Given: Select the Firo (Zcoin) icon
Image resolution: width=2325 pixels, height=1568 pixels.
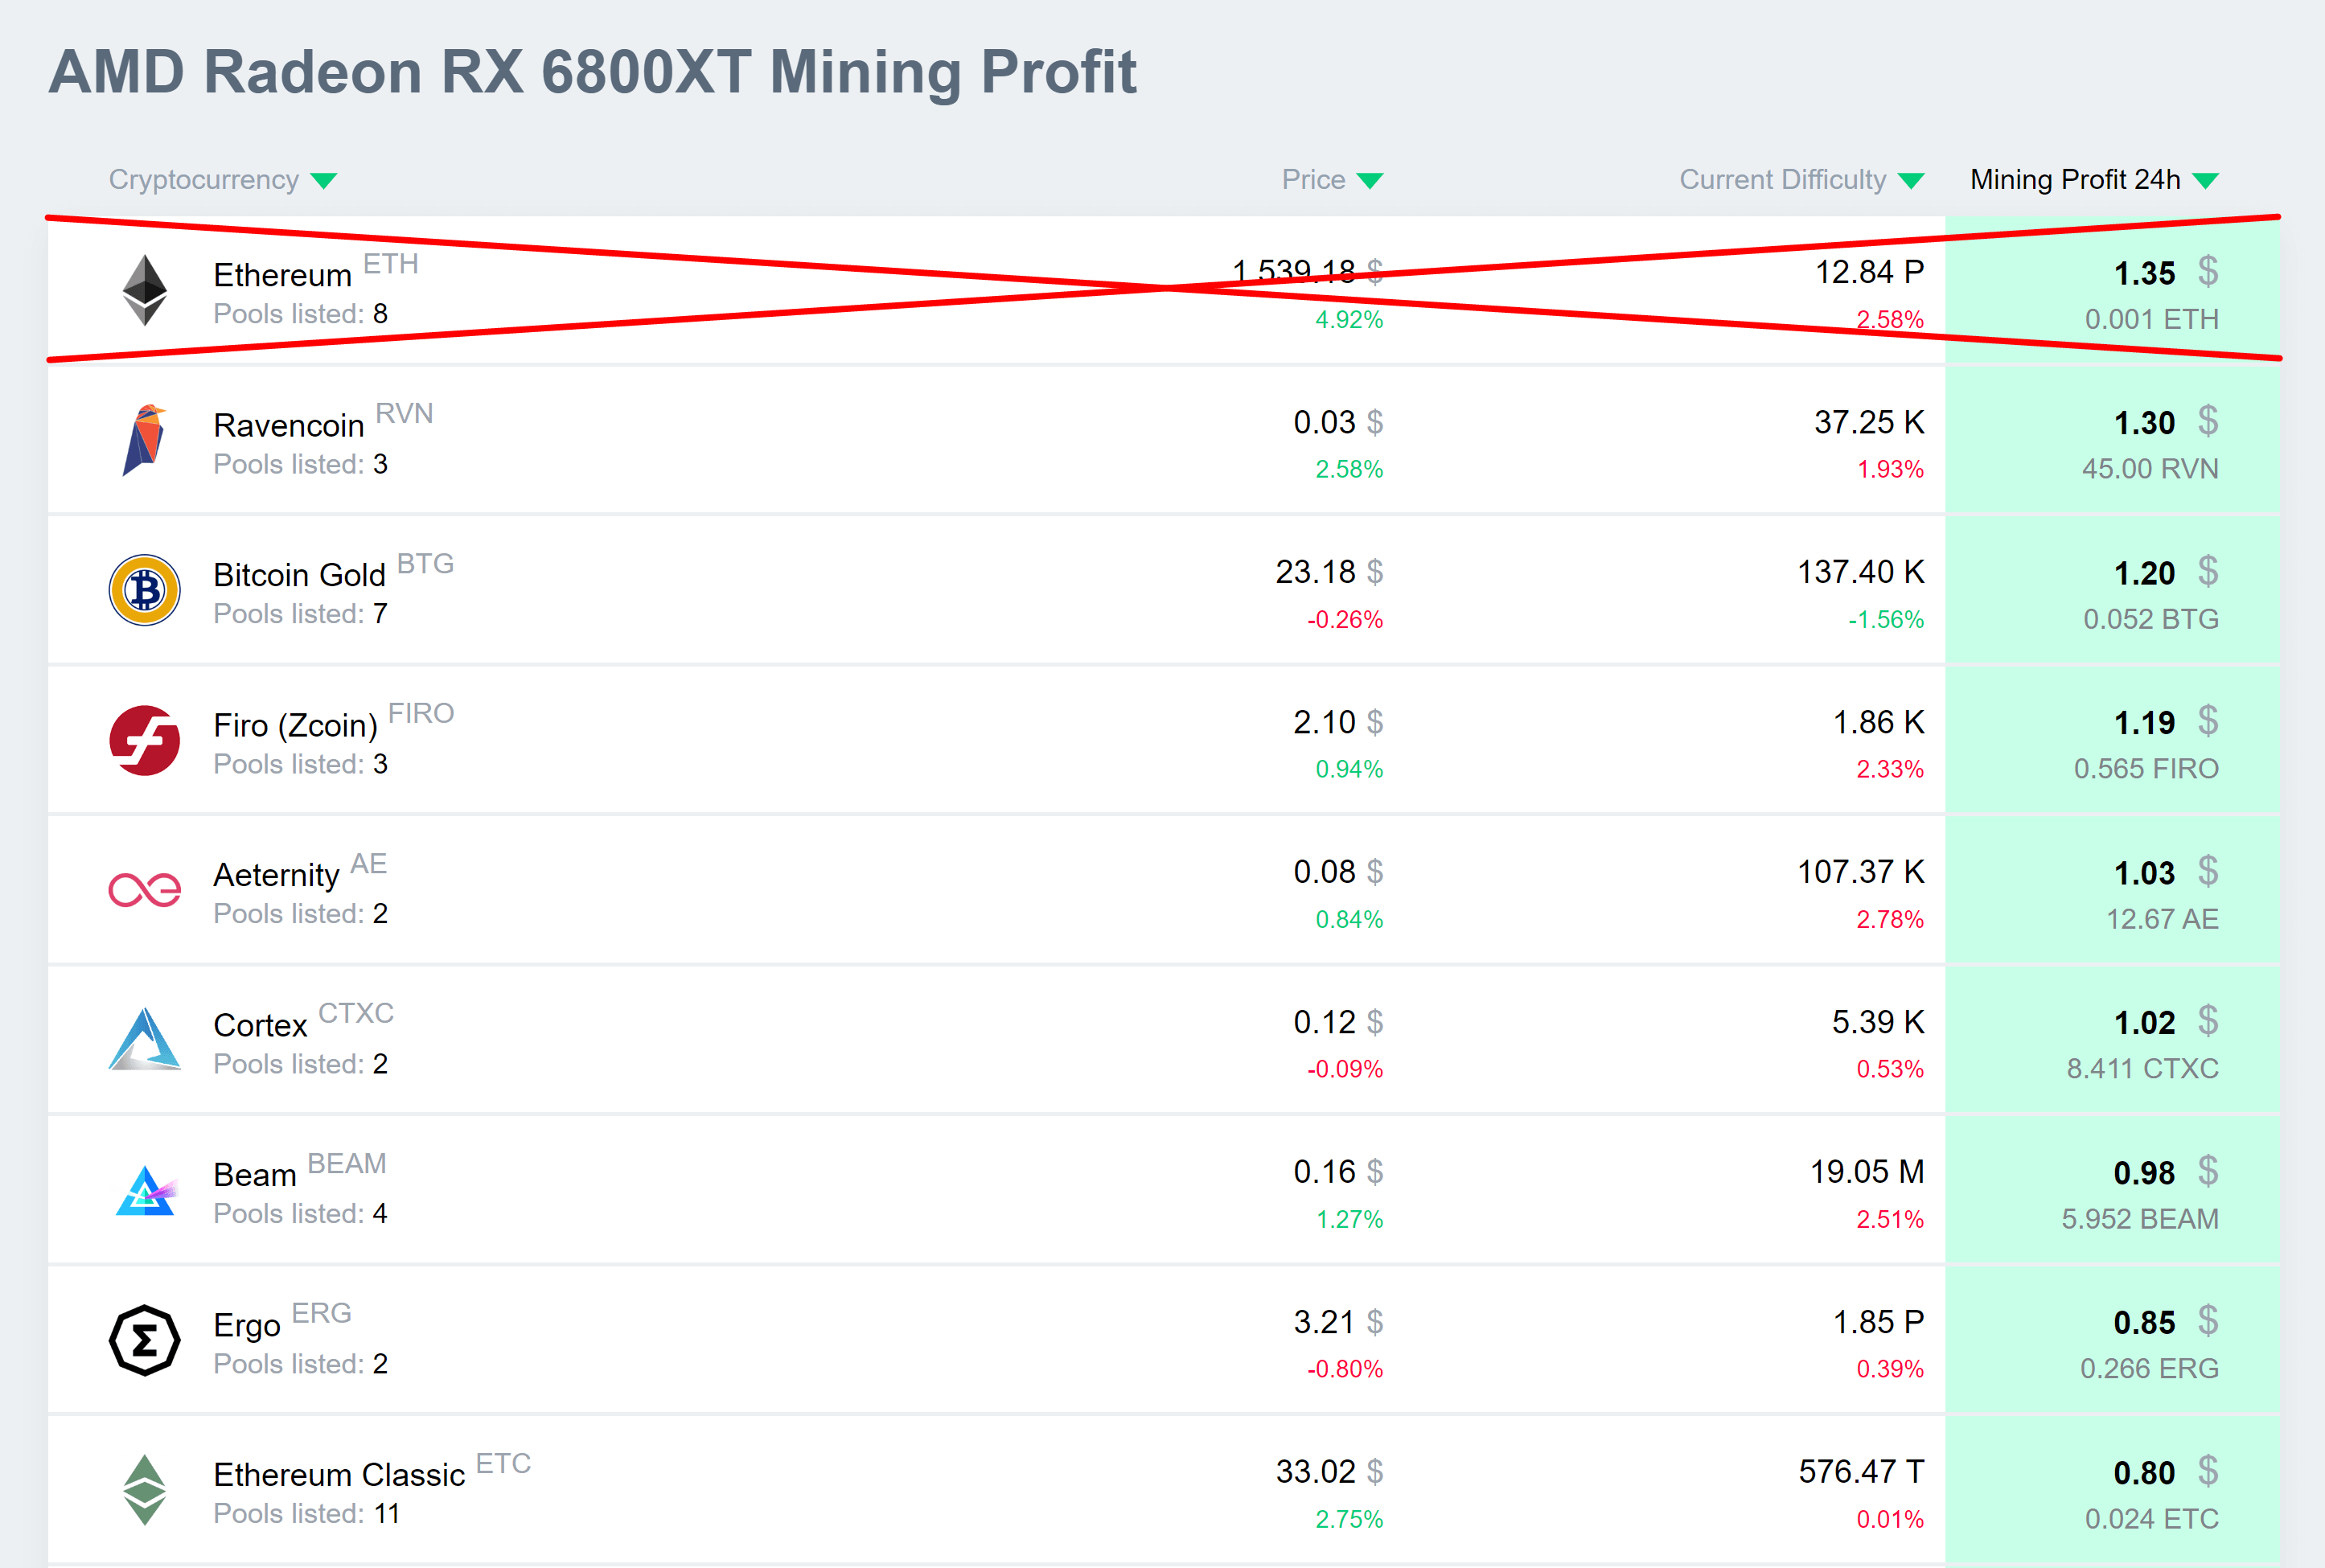Looking at the screenshot, I should point(145,740).
